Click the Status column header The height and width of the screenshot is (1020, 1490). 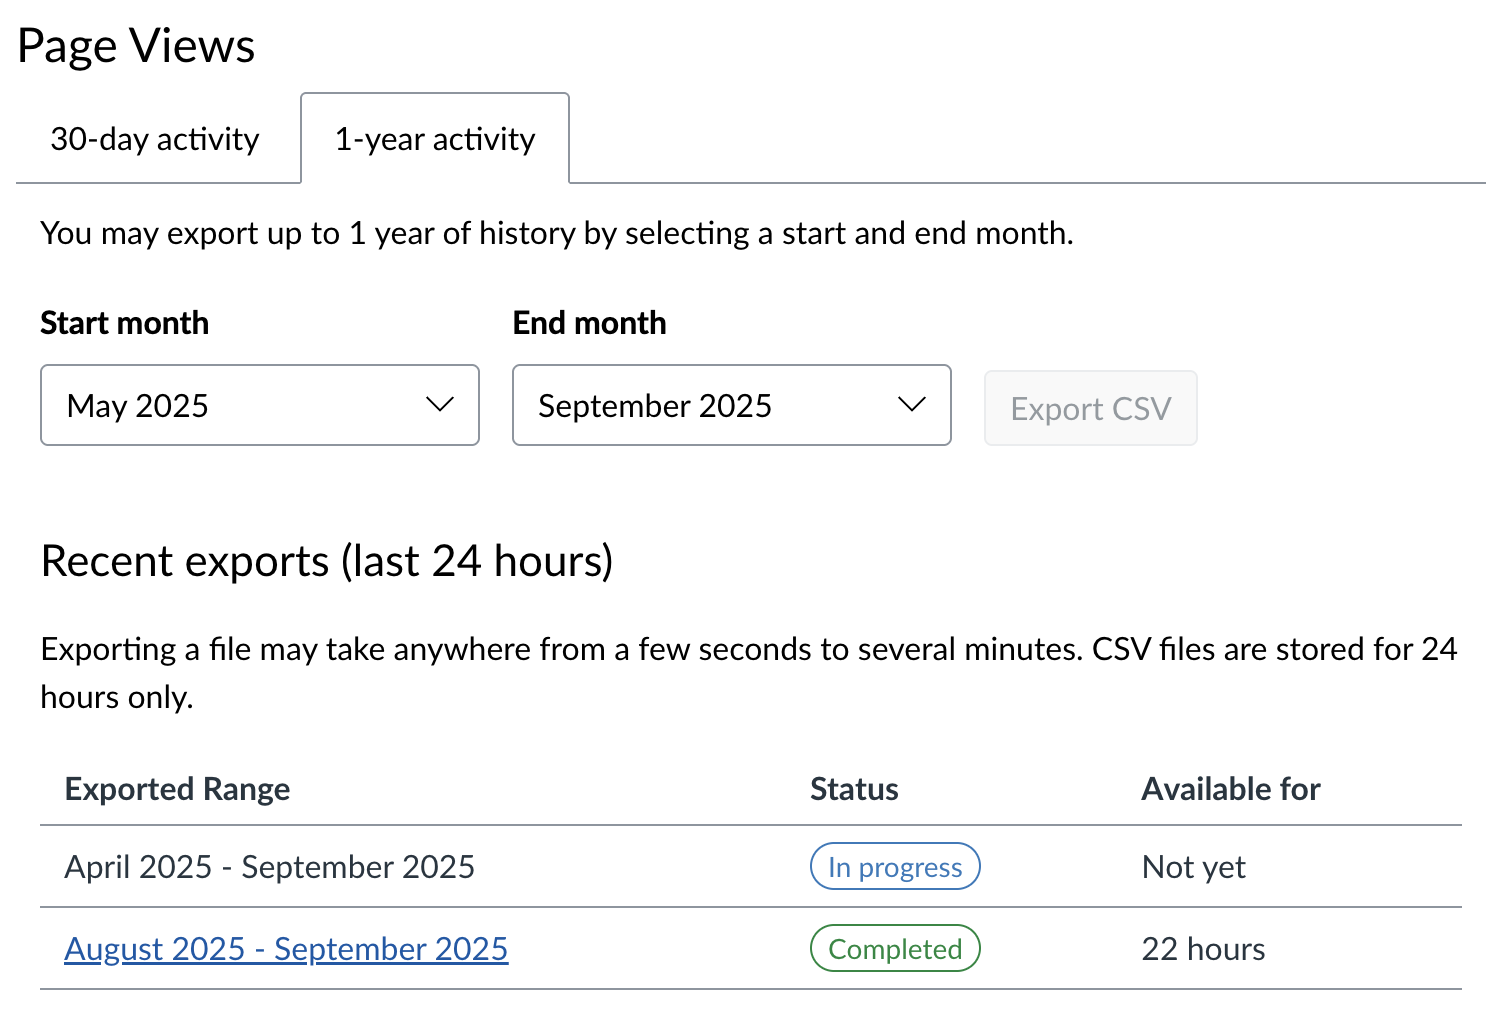click(853, 789)
